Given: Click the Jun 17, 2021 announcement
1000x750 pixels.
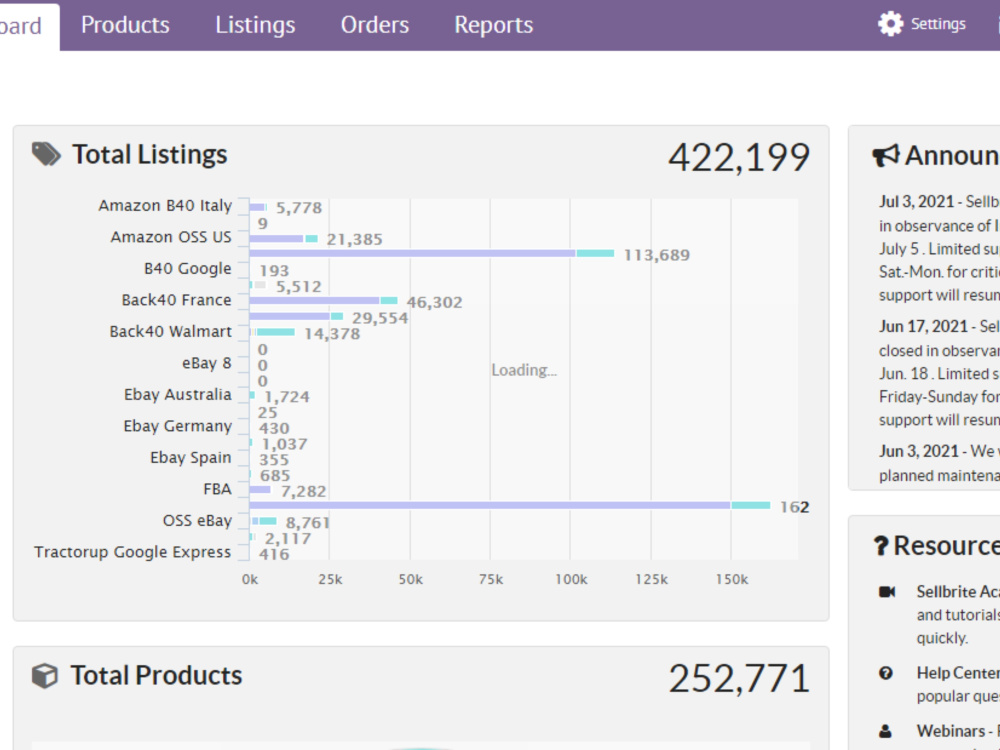Looking at the screenshot, I should pyautogui.click(x=939, y=373).
